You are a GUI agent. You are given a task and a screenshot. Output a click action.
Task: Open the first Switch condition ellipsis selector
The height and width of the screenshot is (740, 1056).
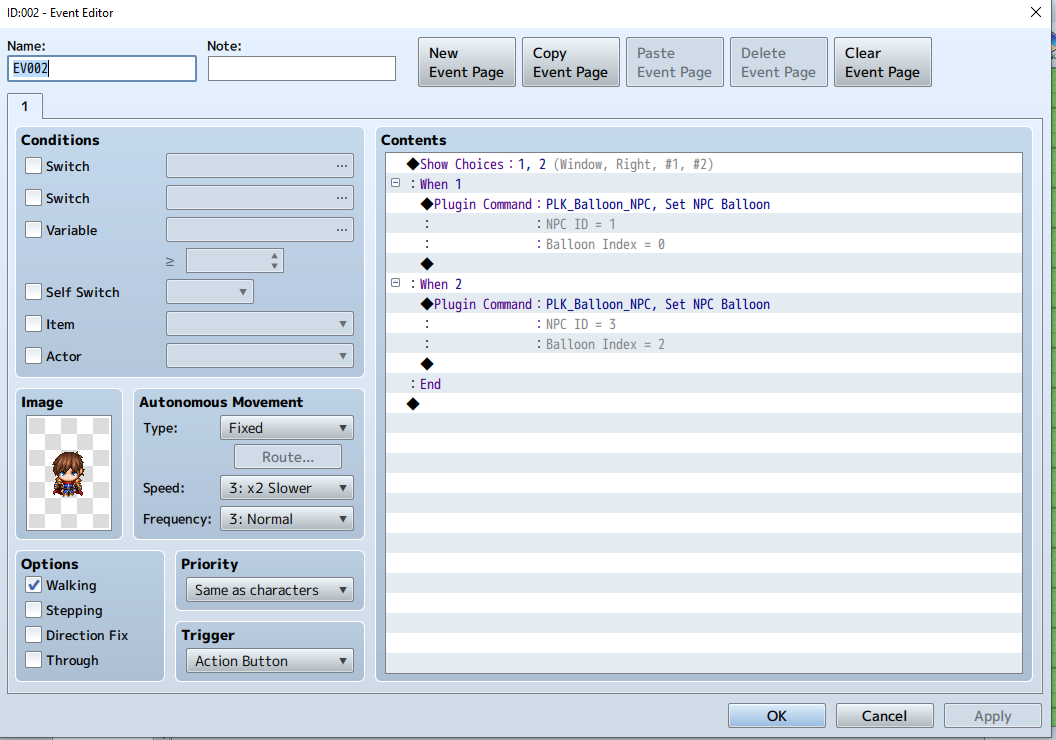[x=341, y=166]
